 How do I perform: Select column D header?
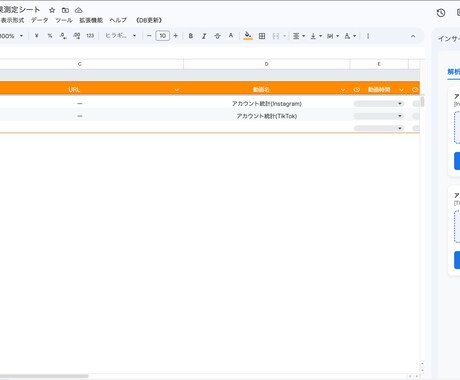click(266, 64)
